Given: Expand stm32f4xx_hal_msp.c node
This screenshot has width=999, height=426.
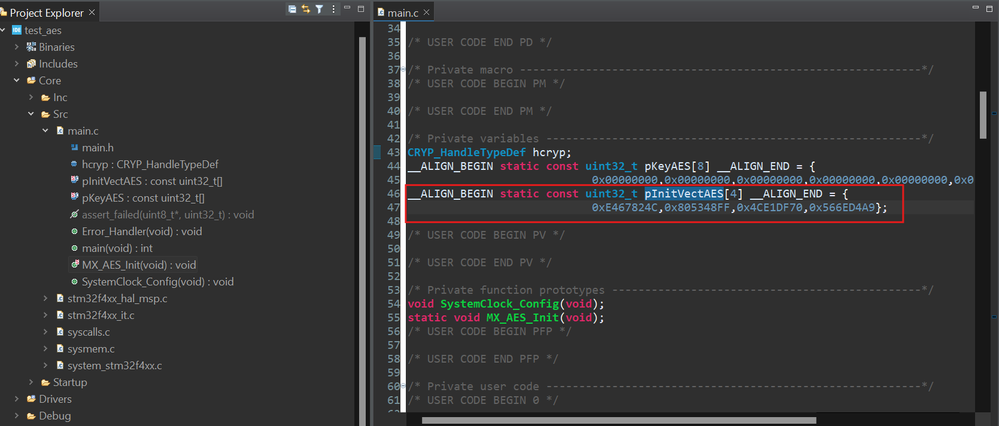Looking at the screenshot, I should 45,298.
